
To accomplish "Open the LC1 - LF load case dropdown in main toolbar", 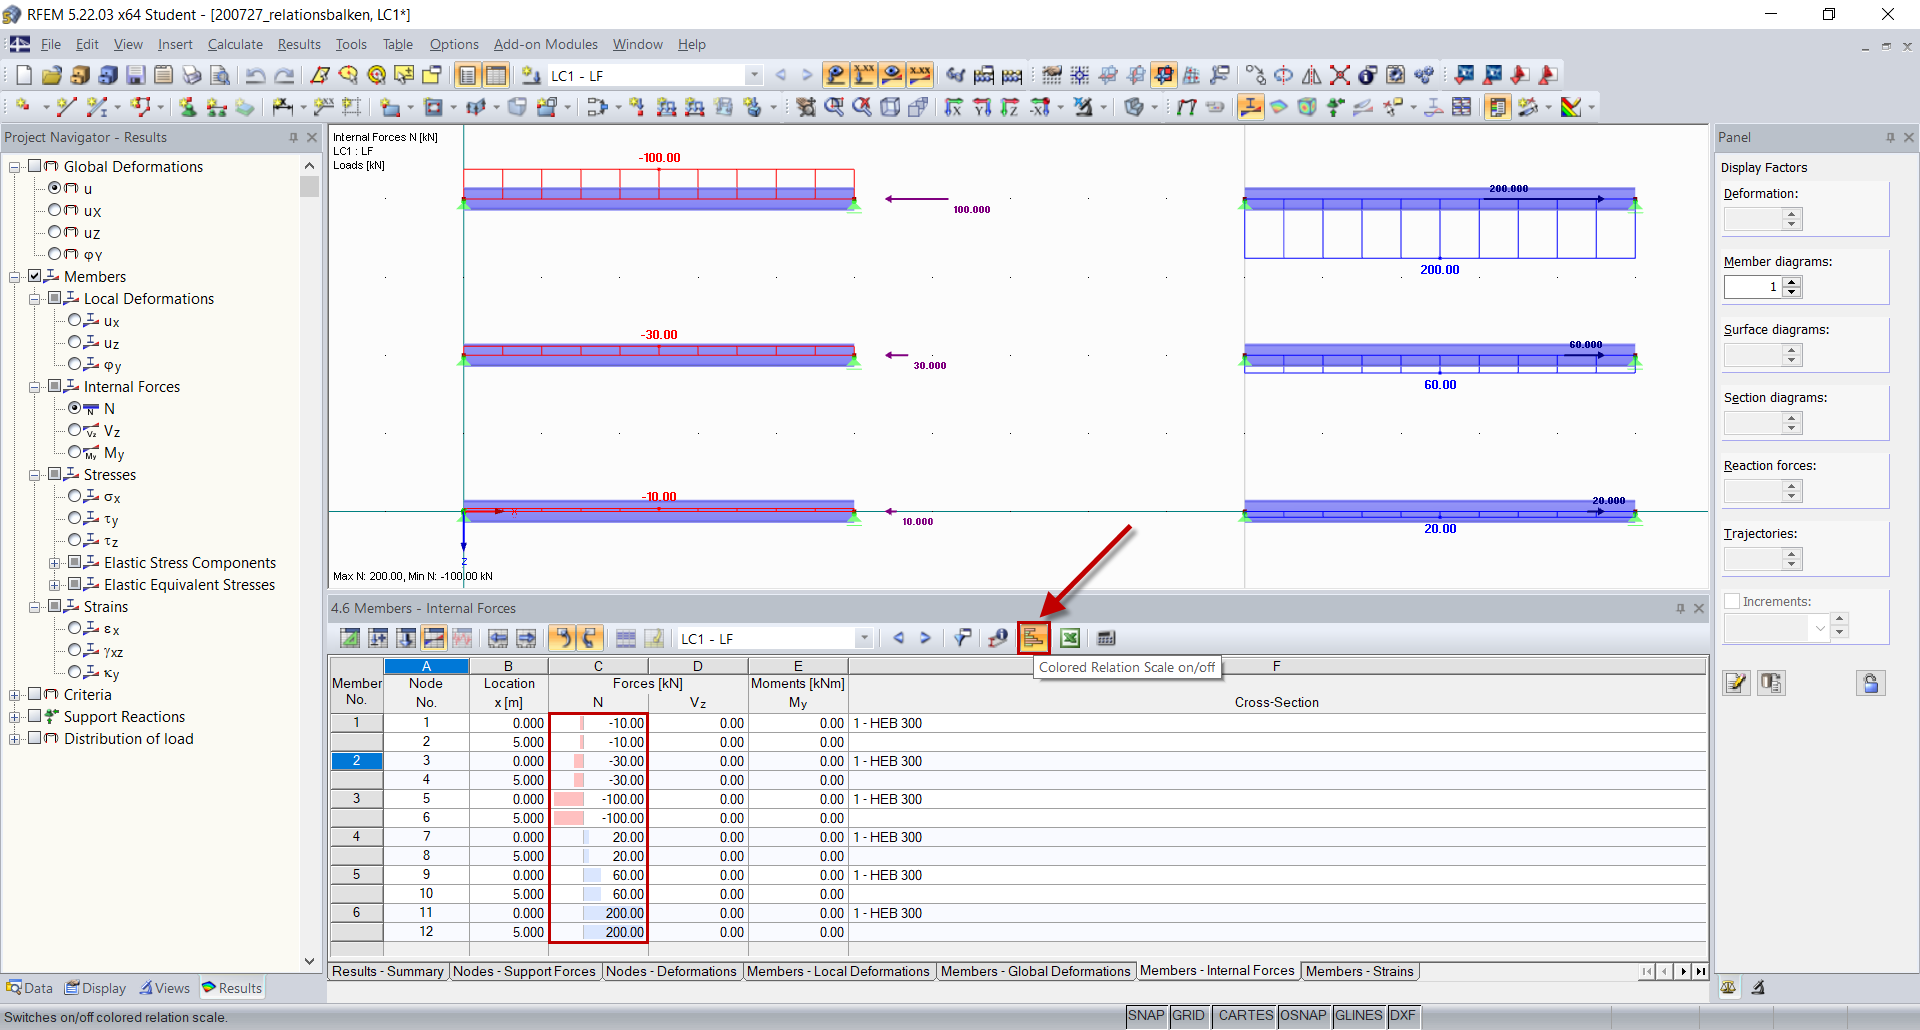I will [x=754, y=75].
